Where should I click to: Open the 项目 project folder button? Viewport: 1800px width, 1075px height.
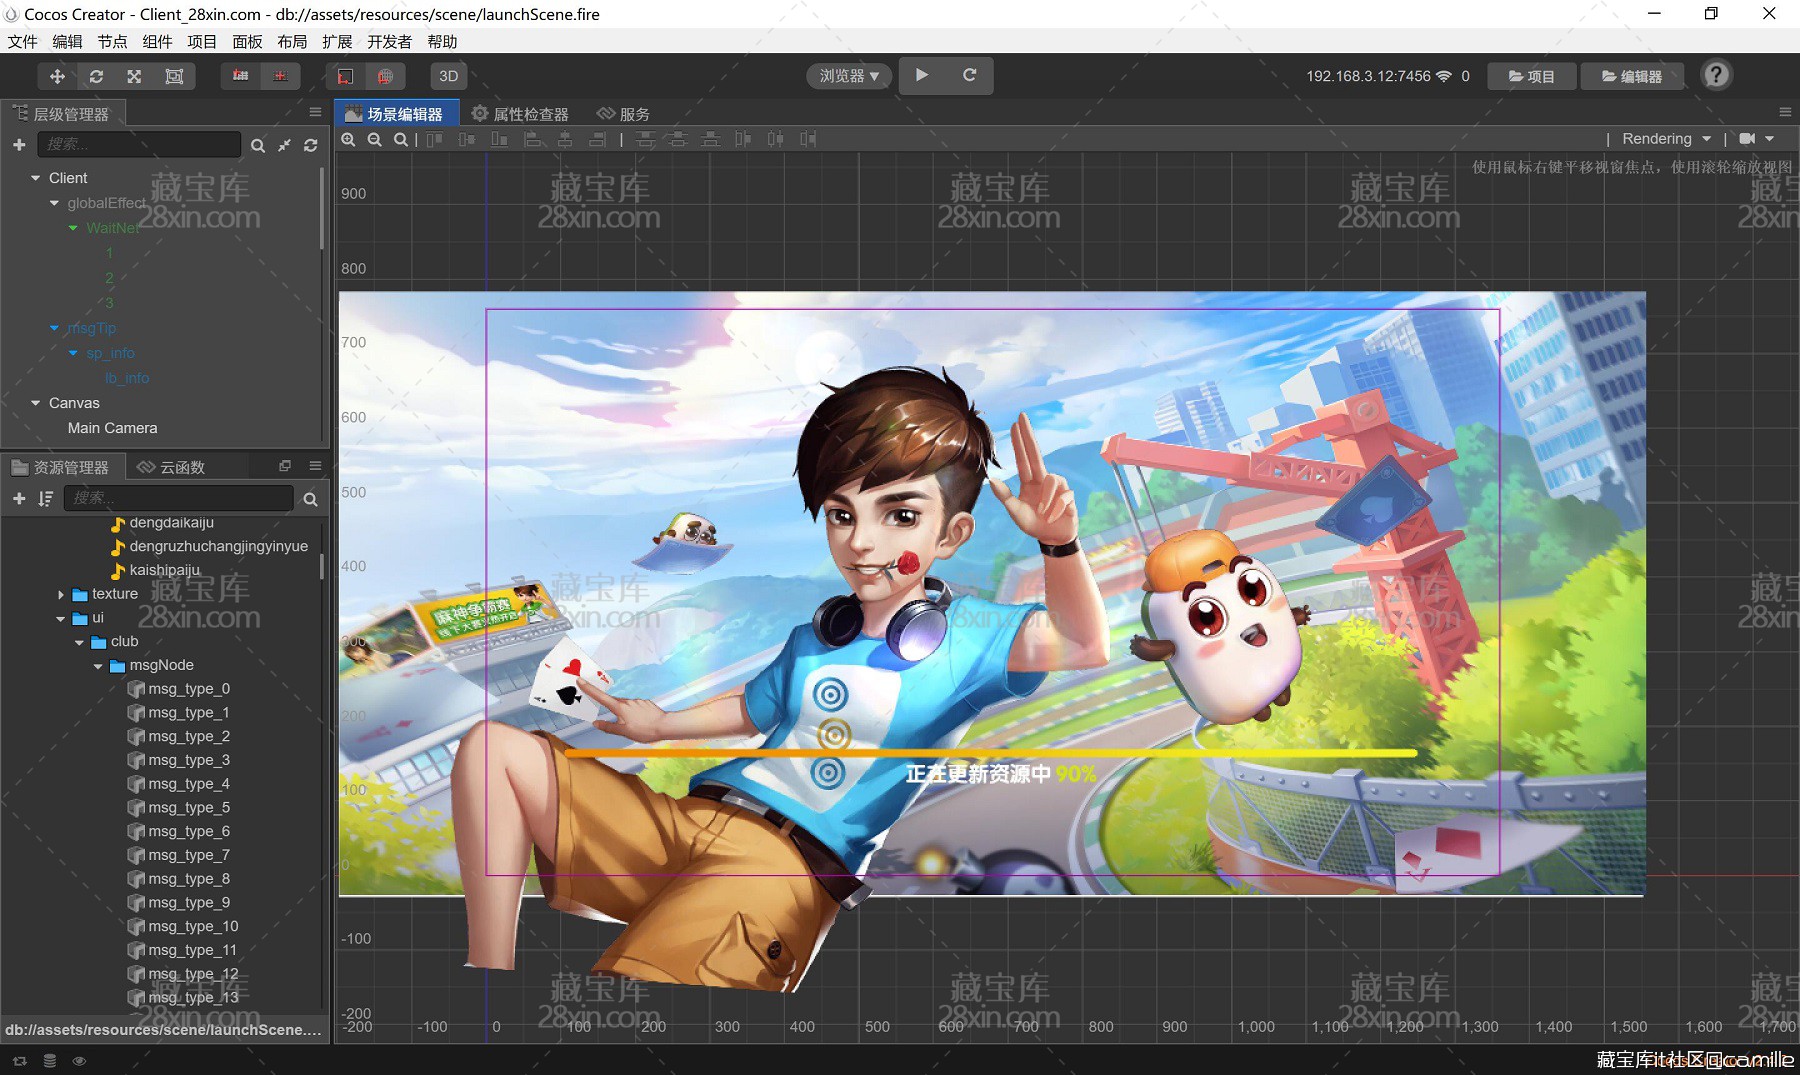point(1531,76)
